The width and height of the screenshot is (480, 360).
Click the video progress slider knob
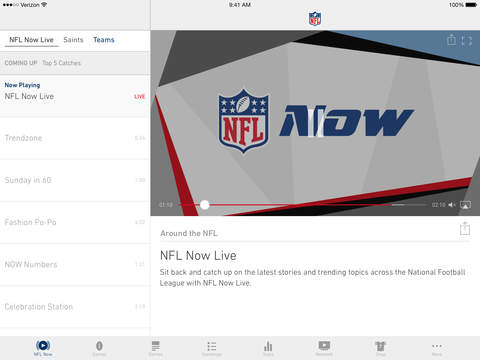pyautogui.click(x=205, y=205)
